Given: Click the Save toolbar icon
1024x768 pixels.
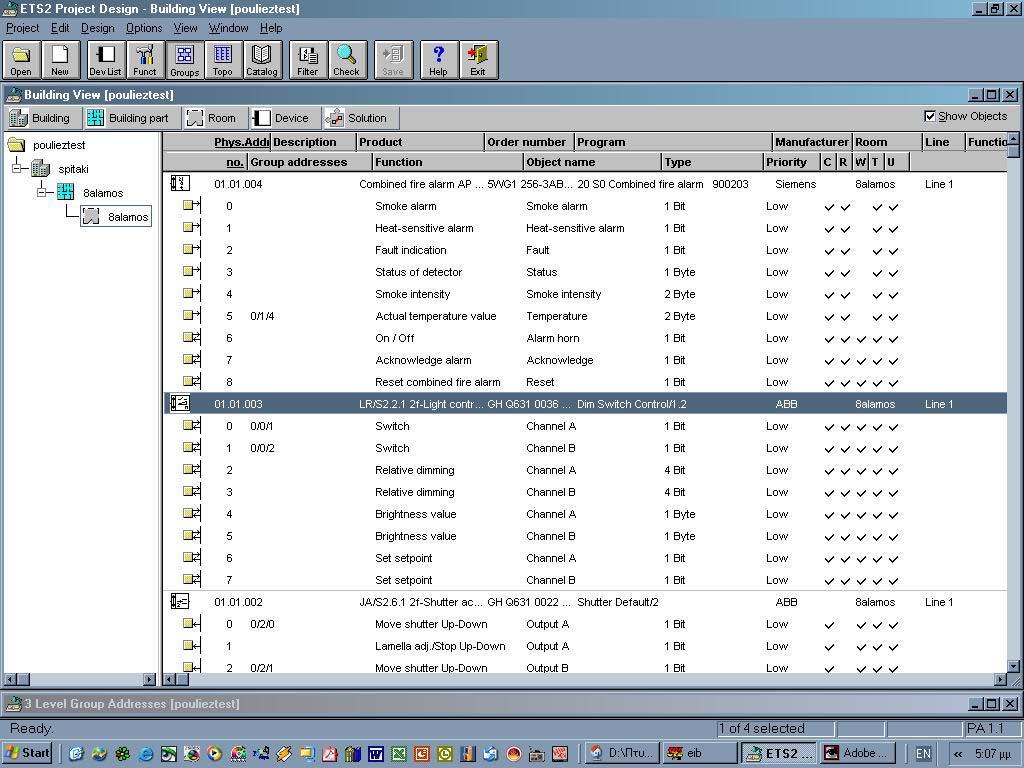Looking at the screenshot, I should point(392,60).
